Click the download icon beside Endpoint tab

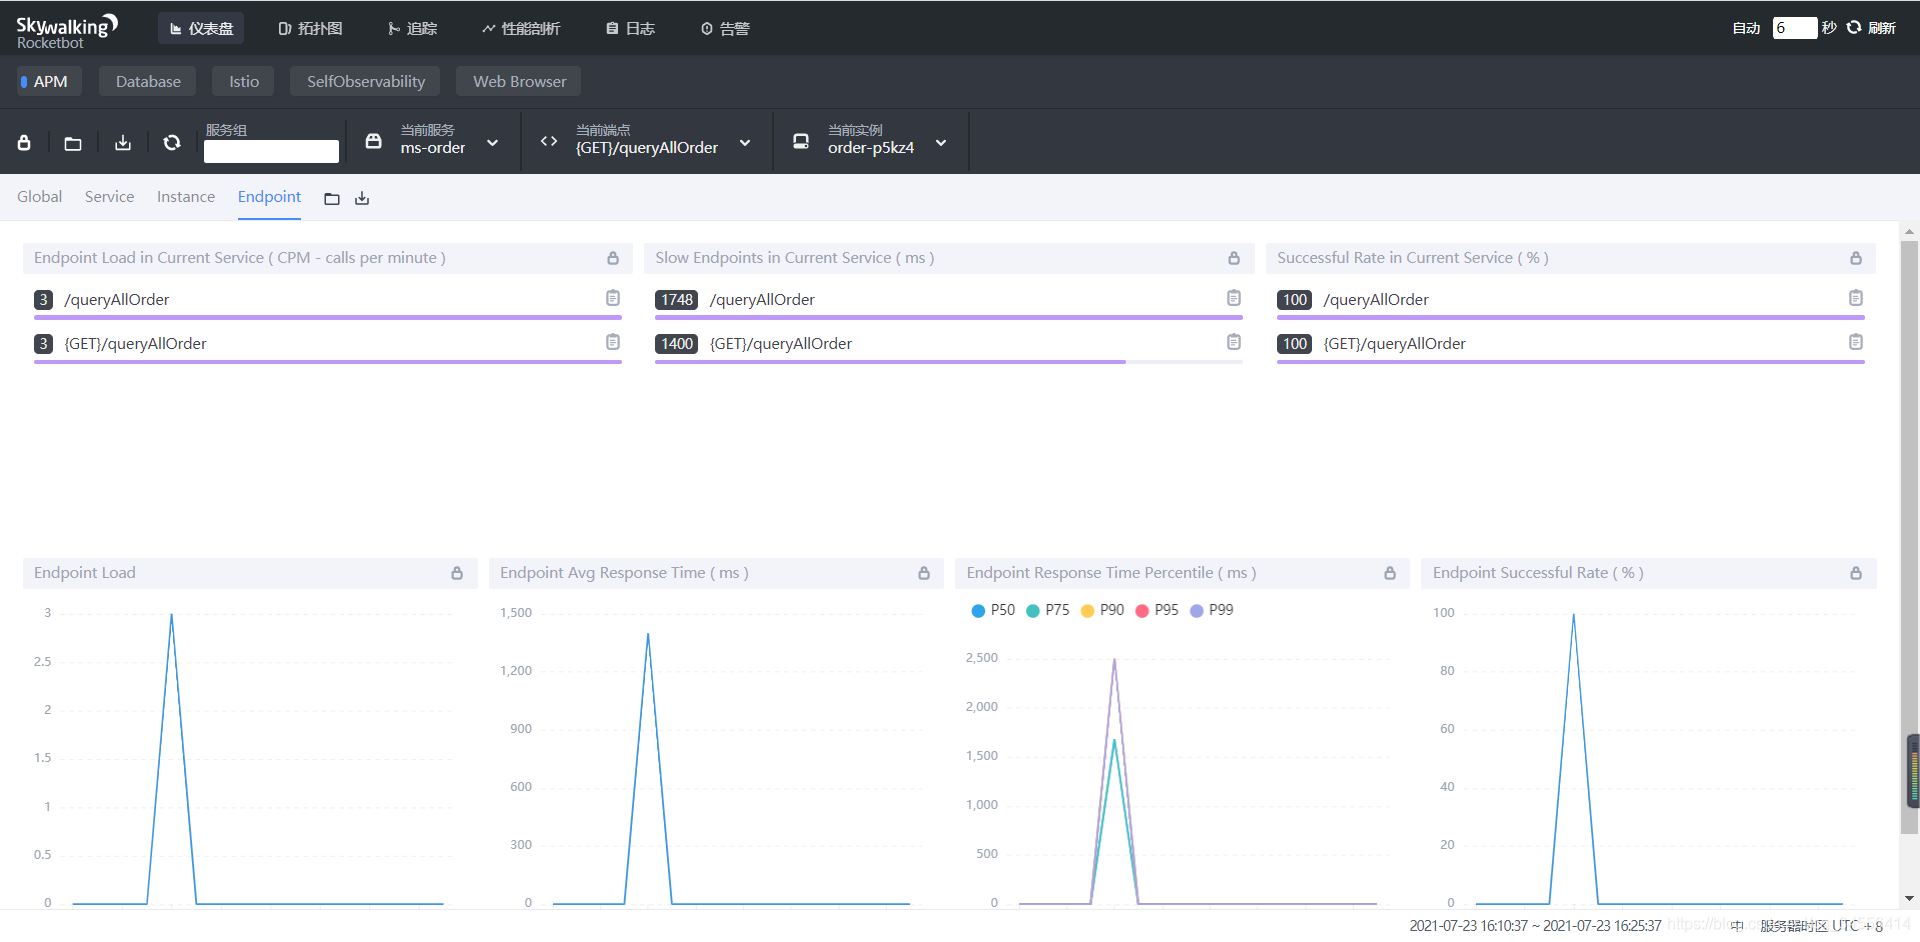[x=362, y=199]
